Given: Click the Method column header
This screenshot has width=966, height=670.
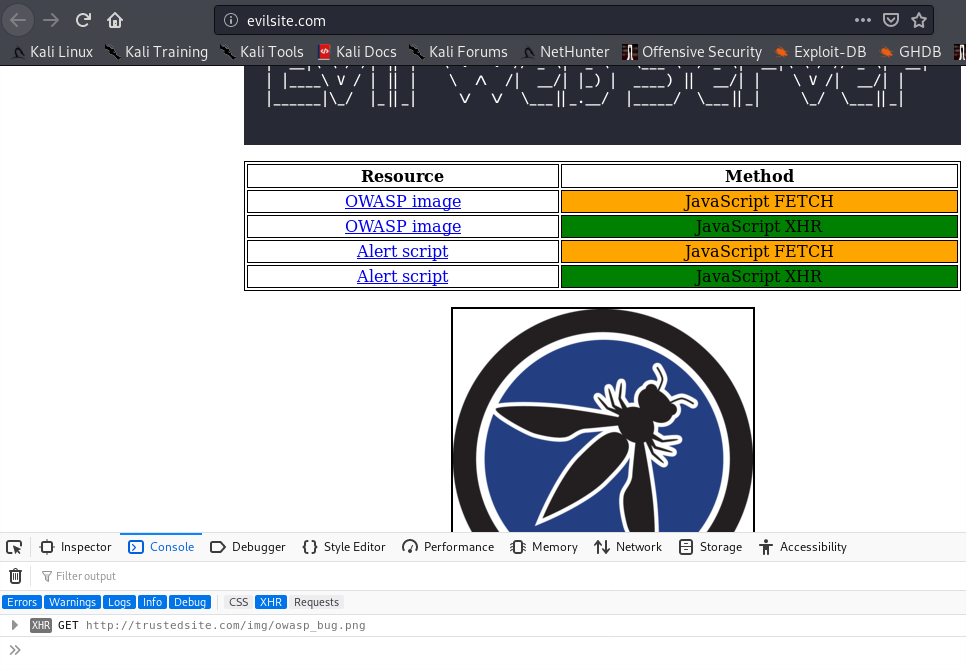Looking at the screenshot, I should point(759,176).
